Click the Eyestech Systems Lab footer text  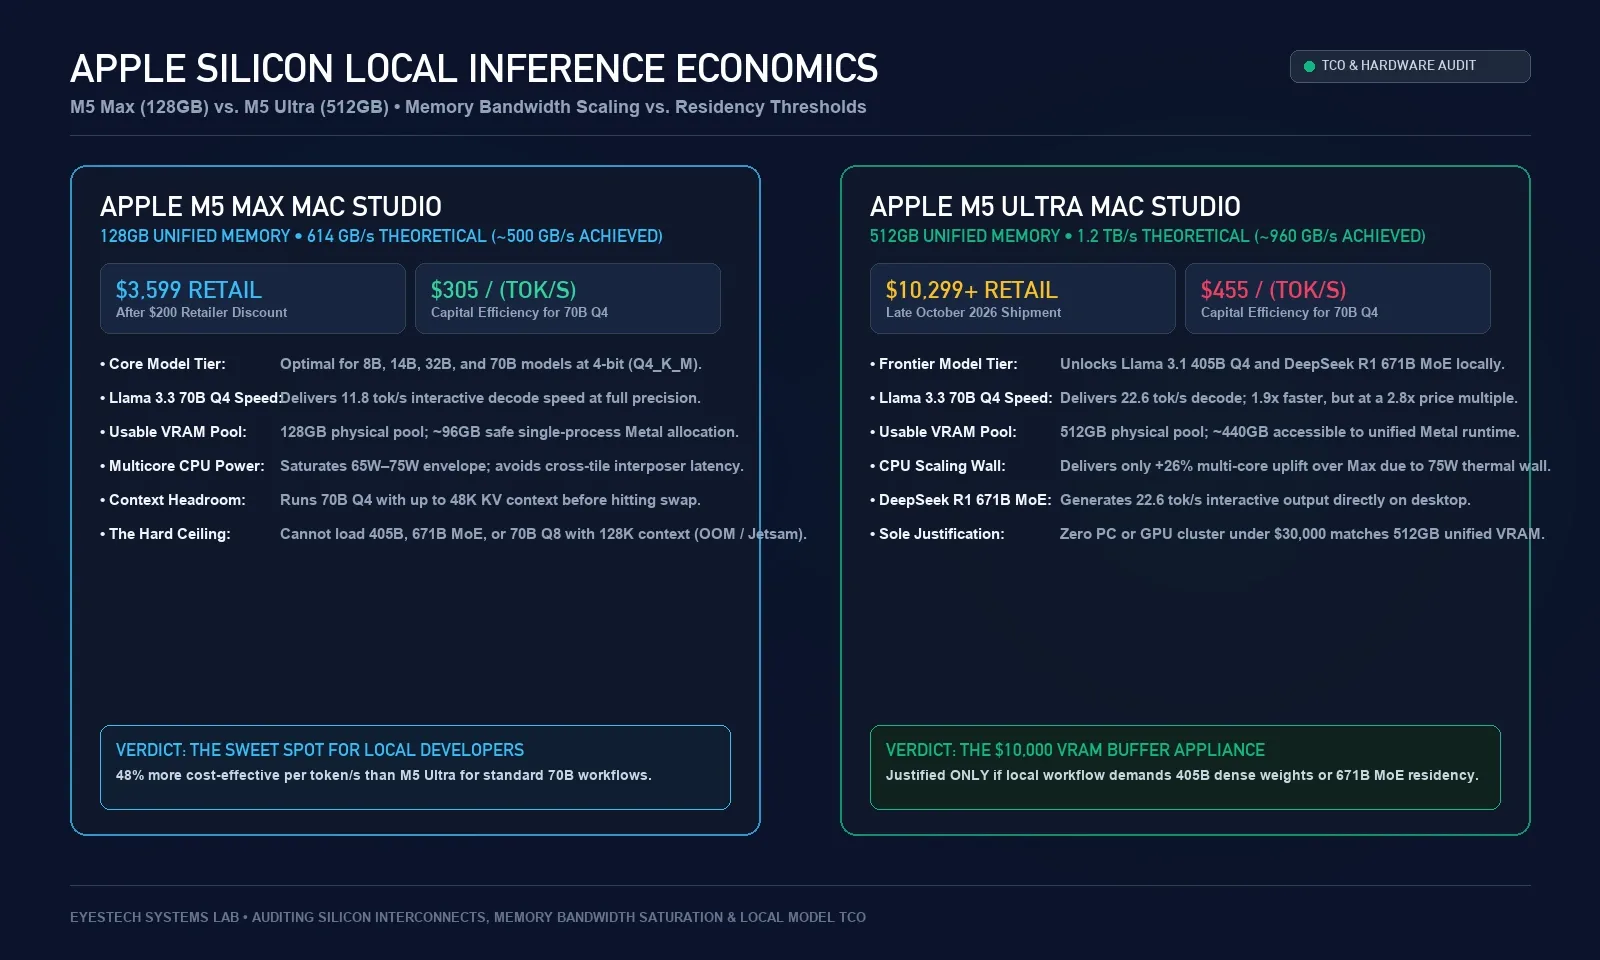pyautogui.click(x=468, y=917)
